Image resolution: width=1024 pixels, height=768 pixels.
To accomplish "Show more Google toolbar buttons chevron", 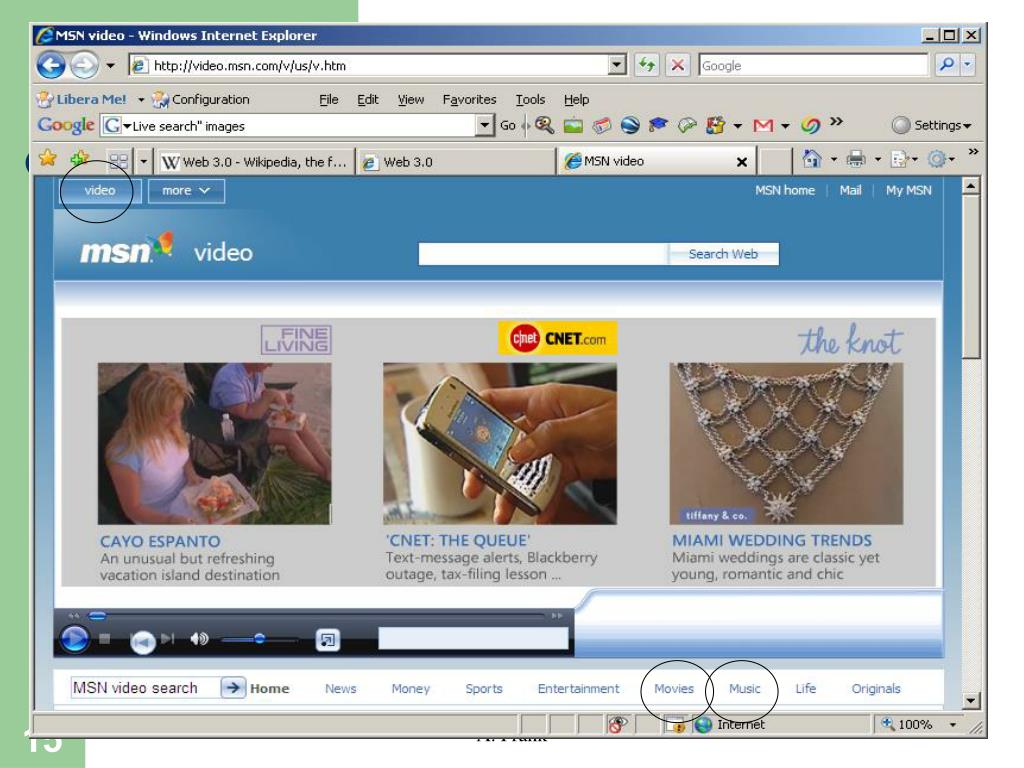I will pos(836,121).
